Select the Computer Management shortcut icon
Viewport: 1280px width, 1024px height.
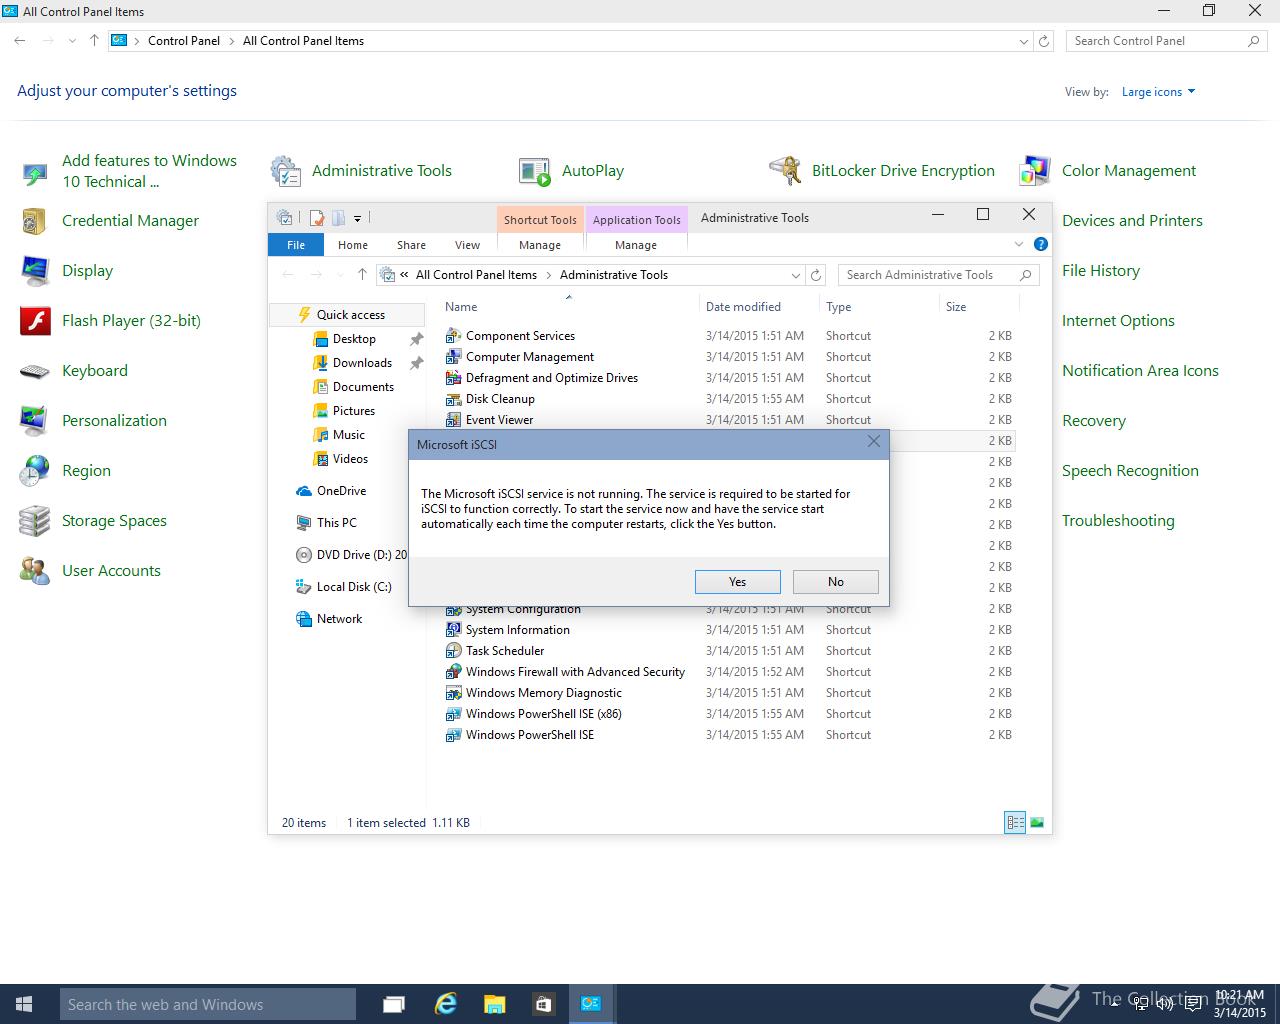click(x=453, y=357)
